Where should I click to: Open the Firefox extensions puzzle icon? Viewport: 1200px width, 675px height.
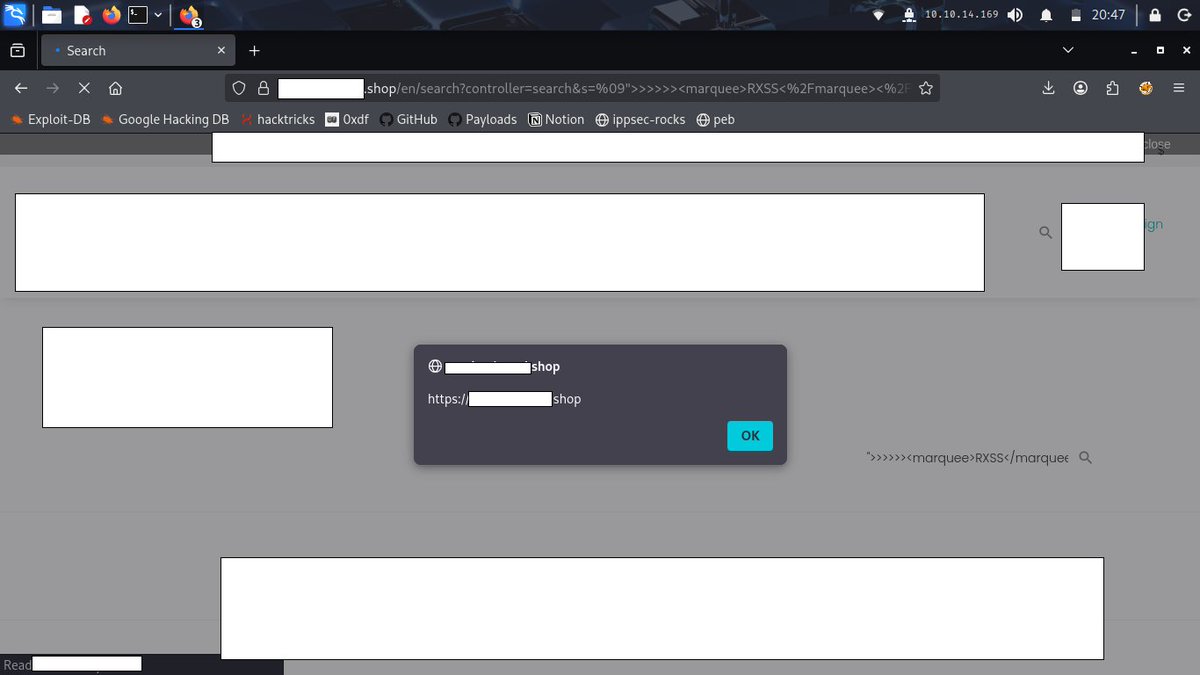pyautogui.click(x=1113, y=88)
